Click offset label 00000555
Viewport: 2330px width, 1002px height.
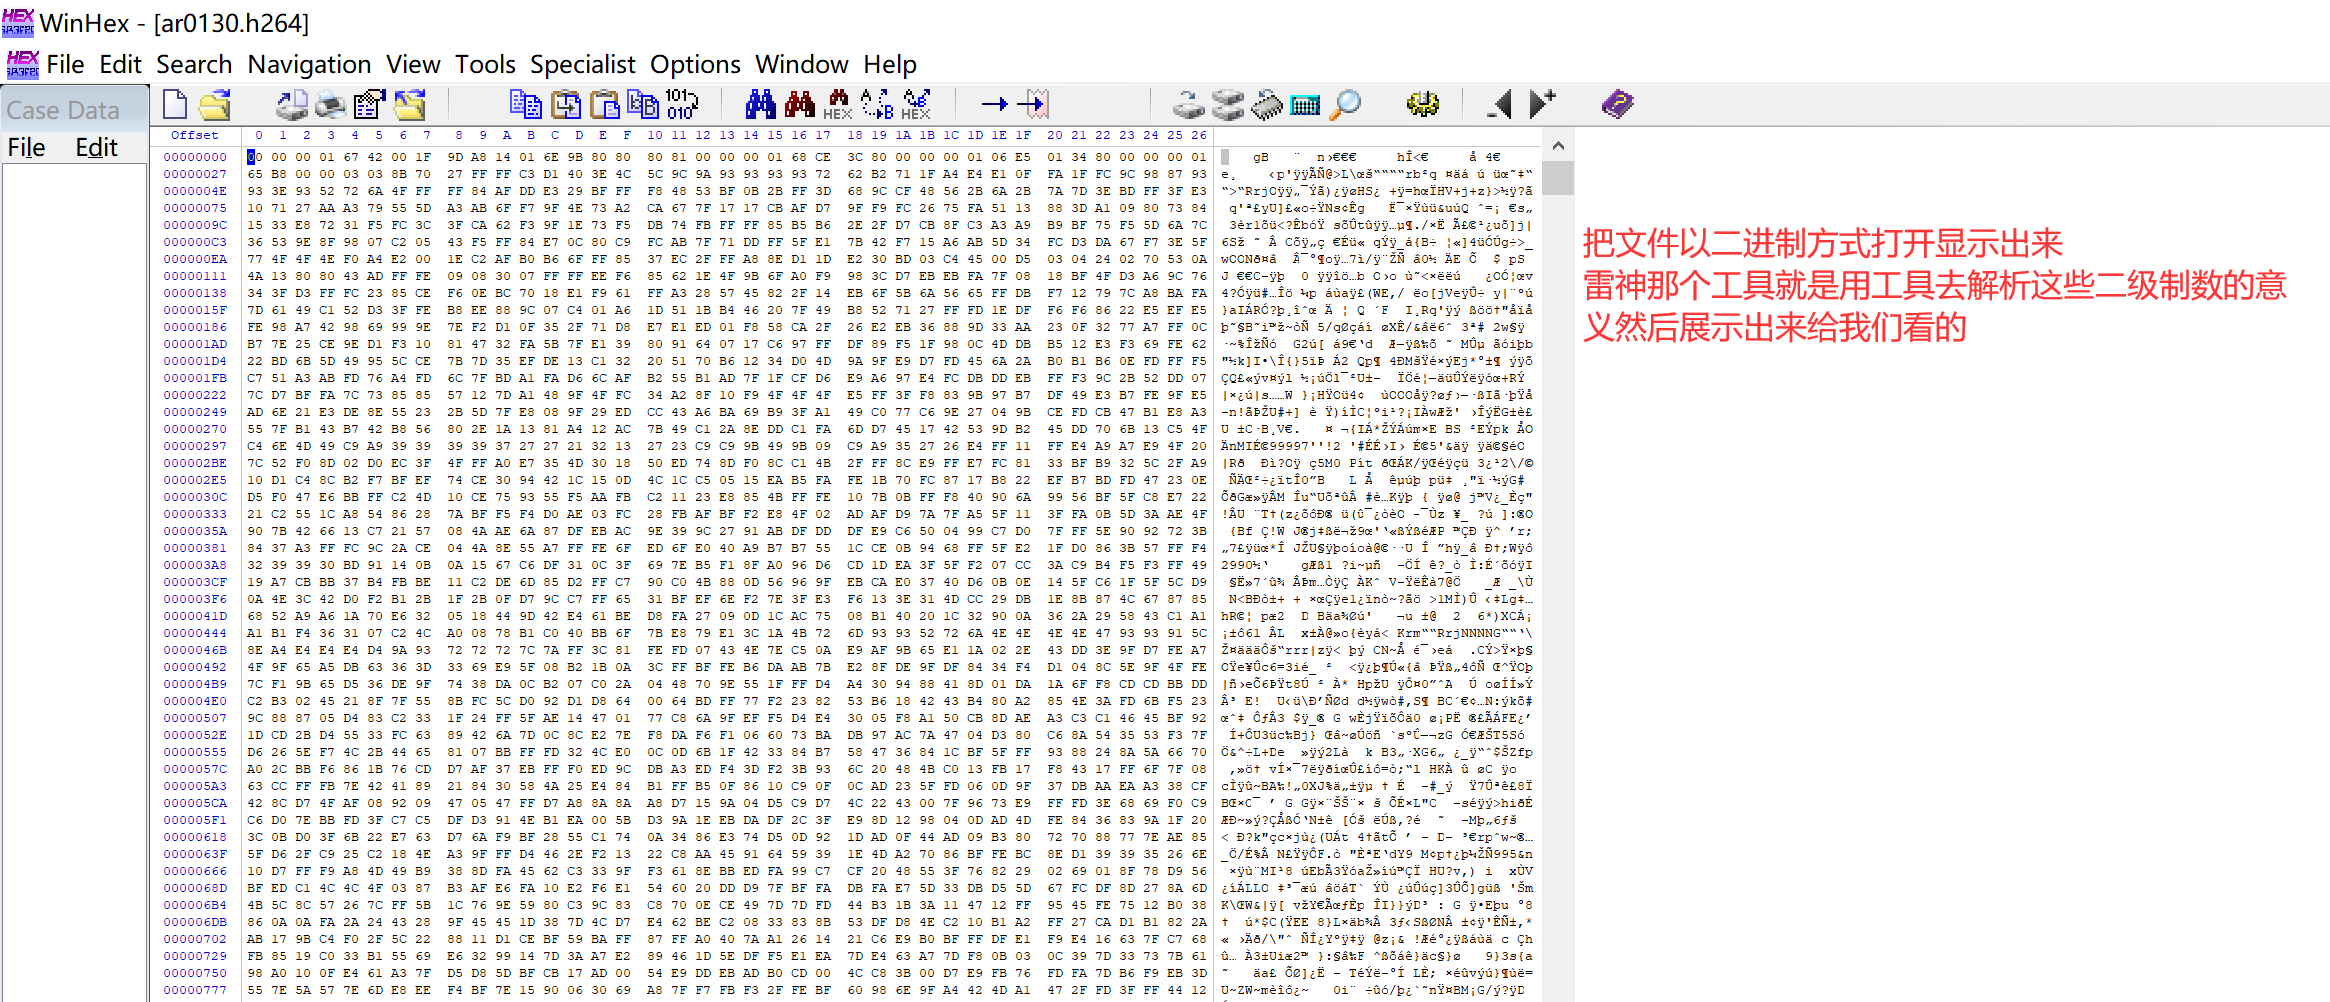pos(195,752)
